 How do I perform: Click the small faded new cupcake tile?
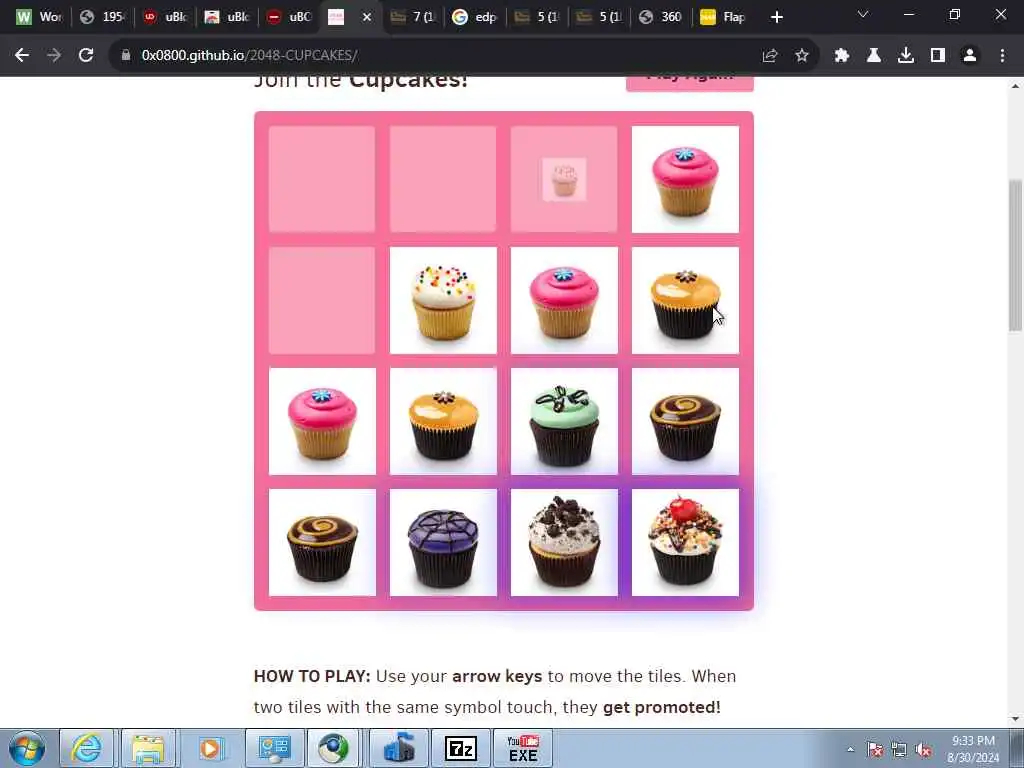(x=564, y=179)
